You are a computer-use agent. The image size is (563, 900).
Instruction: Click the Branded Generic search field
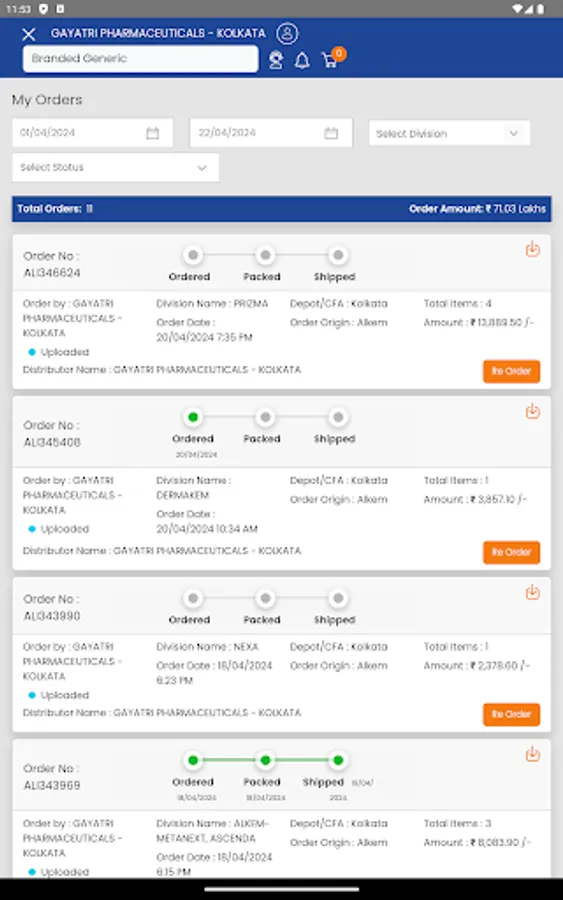141,59
